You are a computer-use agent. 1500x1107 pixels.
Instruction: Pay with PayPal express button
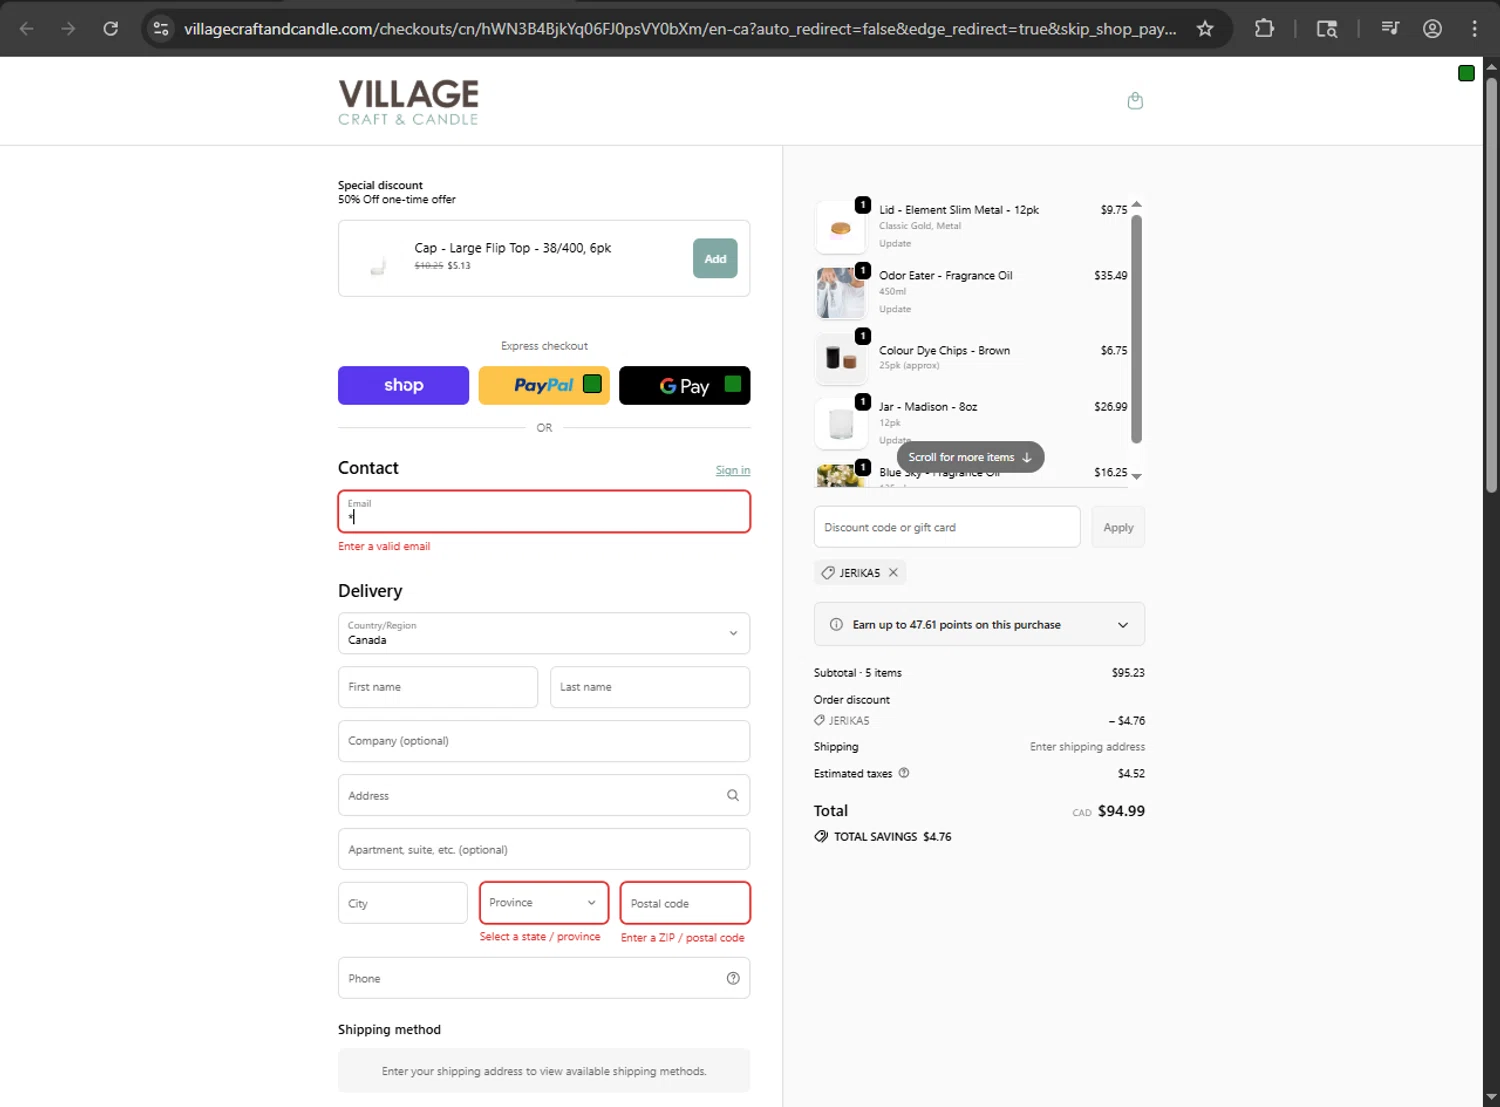544,385
